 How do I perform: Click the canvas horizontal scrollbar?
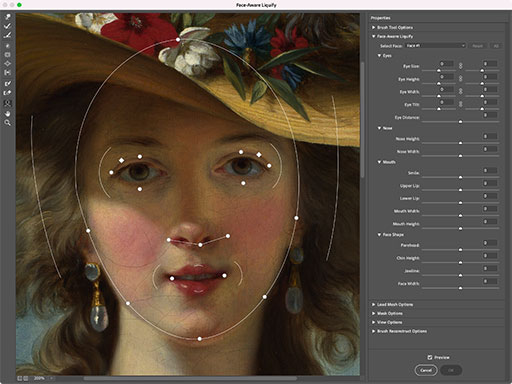click(190, 378)
